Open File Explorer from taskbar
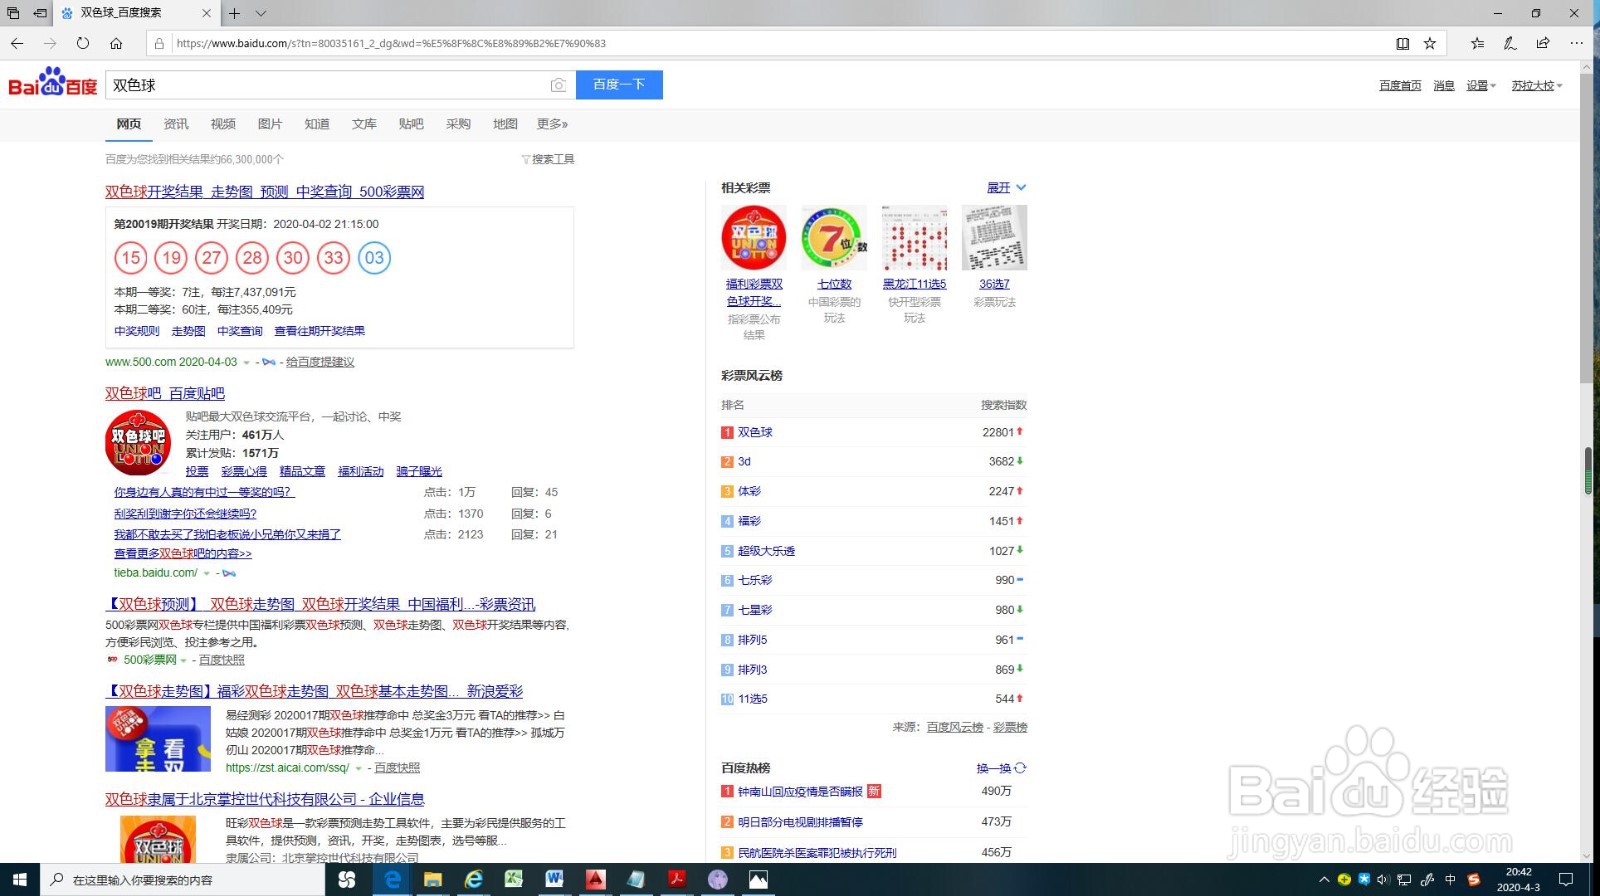 433,879
